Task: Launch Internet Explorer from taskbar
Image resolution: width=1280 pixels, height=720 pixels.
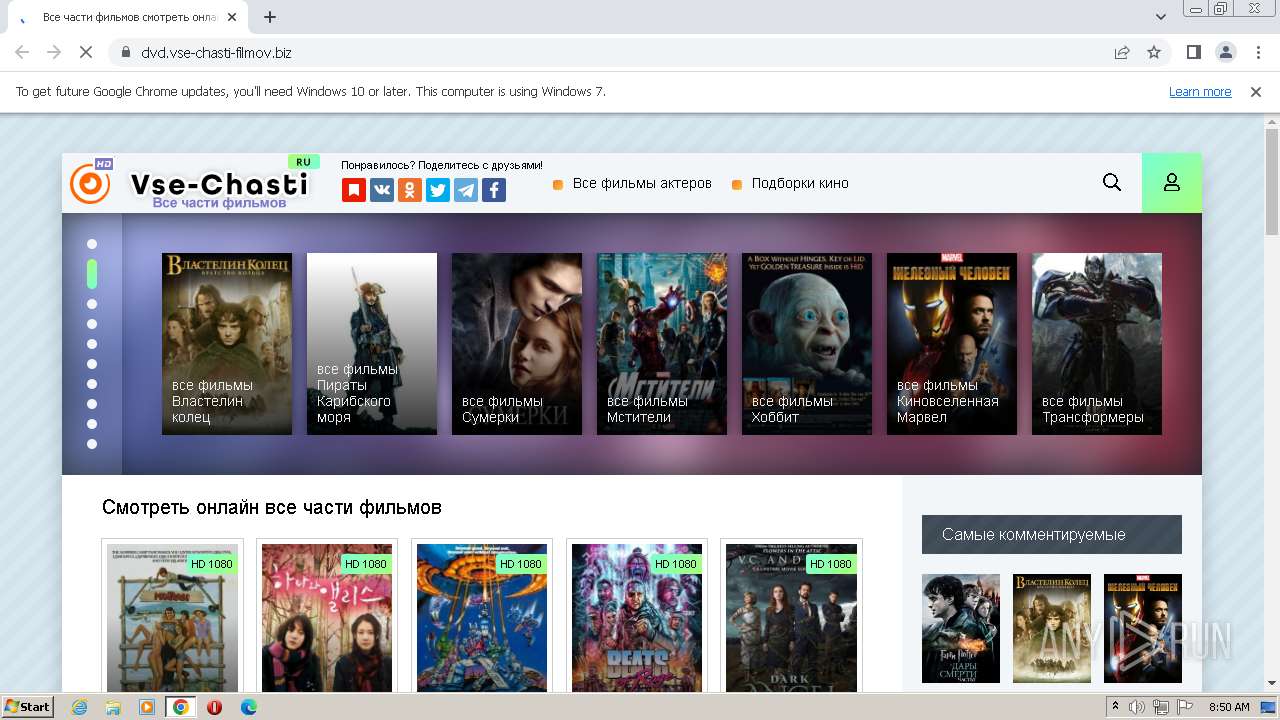Action: (80, 707)
